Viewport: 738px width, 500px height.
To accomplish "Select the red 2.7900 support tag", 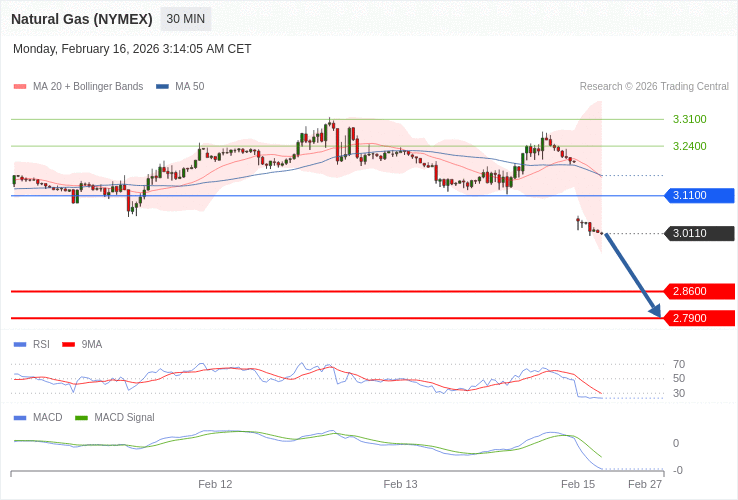I will point(699,318).
